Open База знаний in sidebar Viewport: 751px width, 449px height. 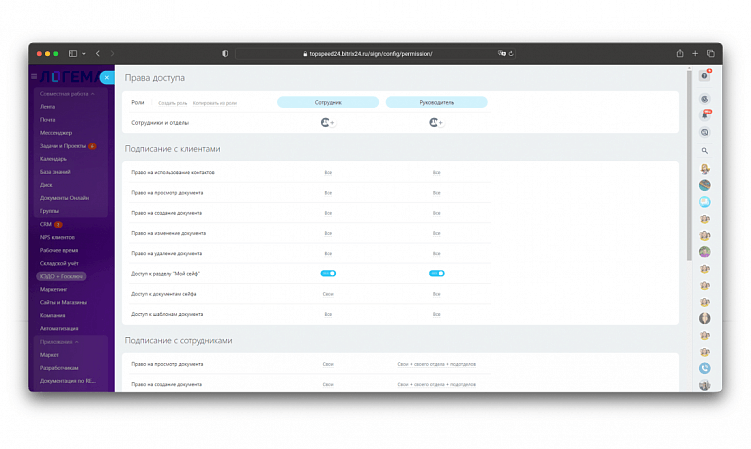55,172
